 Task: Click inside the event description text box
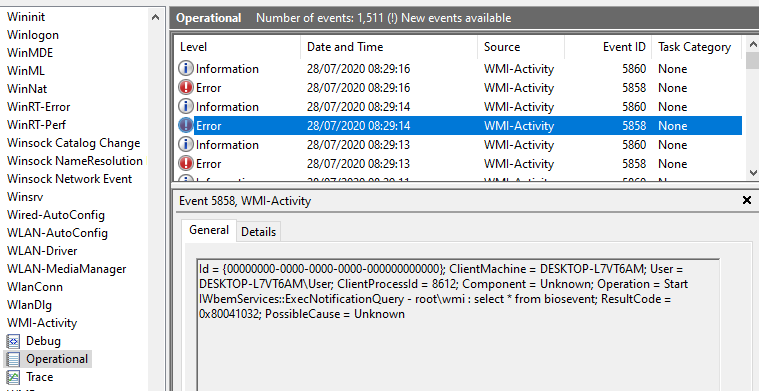pyautogui.click(x=457, y=324)
